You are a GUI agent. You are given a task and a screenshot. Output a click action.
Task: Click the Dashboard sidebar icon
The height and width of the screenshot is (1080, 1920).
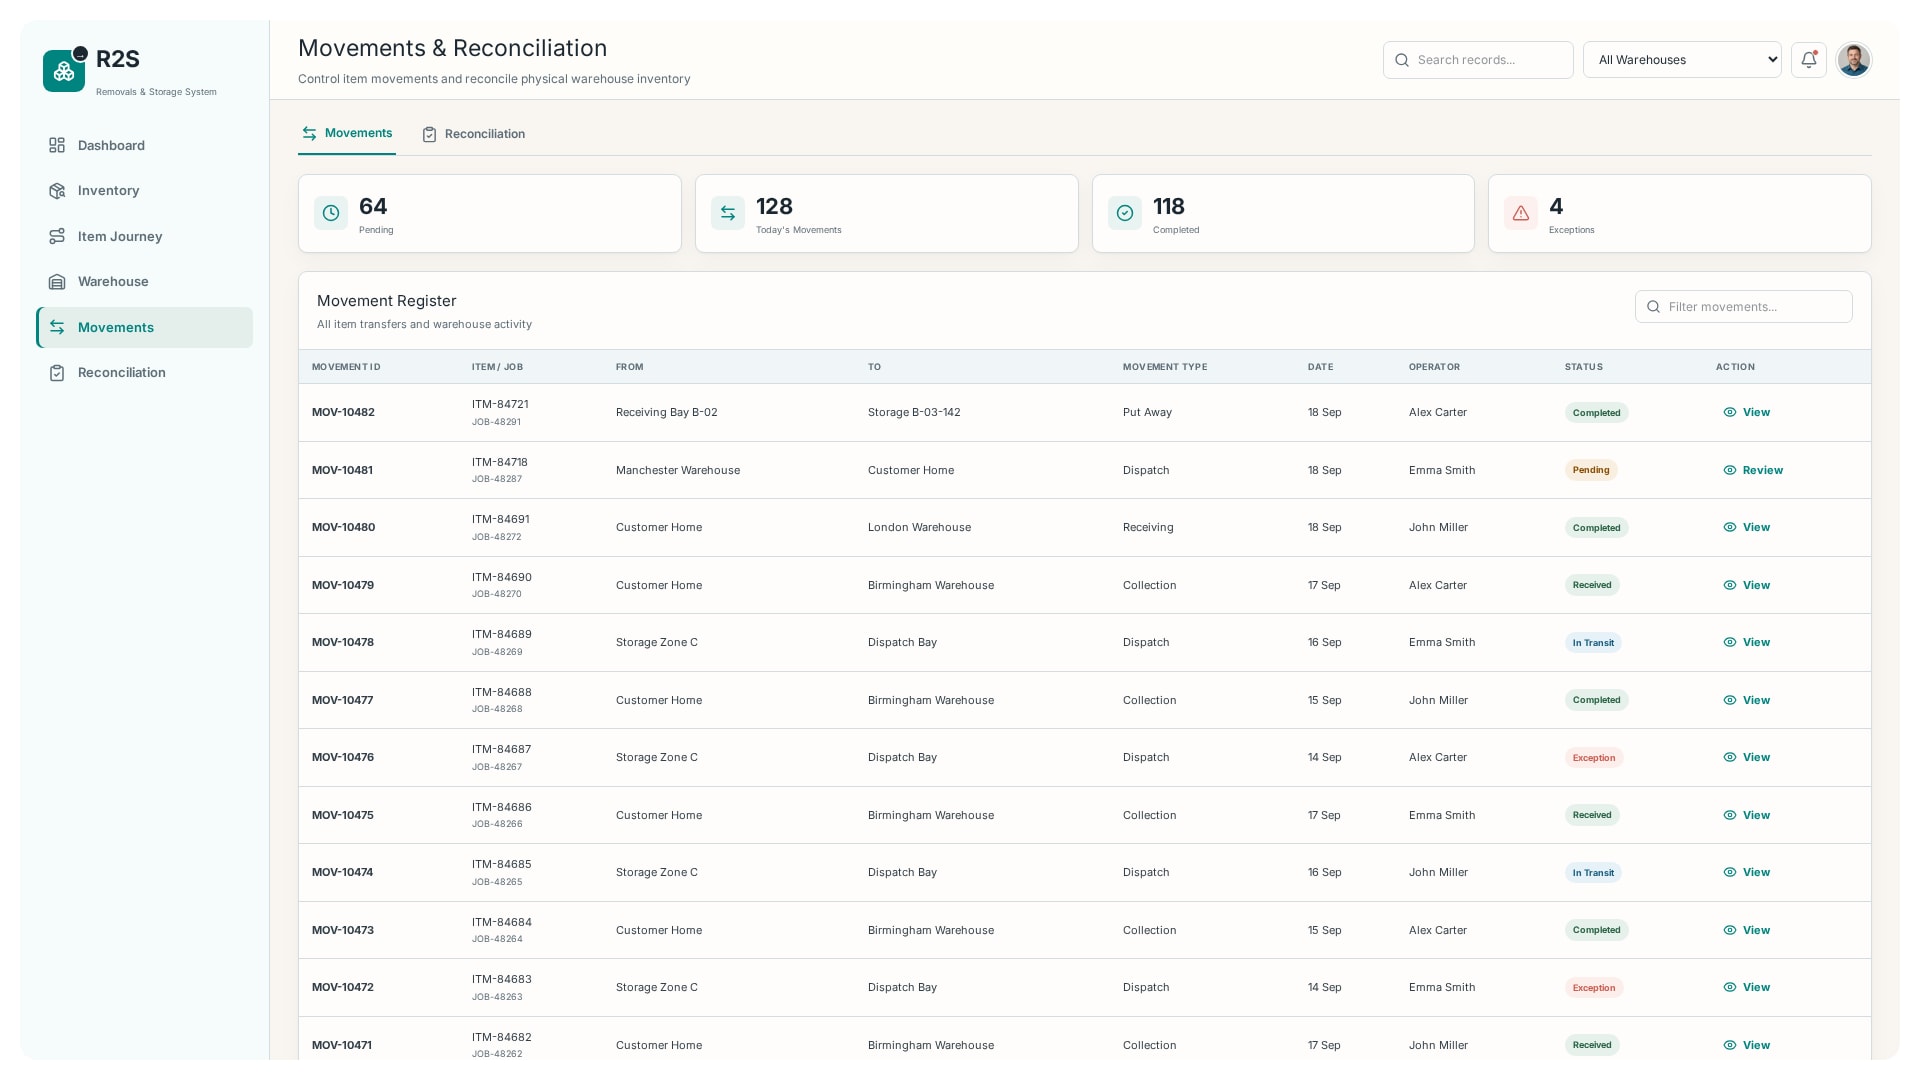point(57,145)
